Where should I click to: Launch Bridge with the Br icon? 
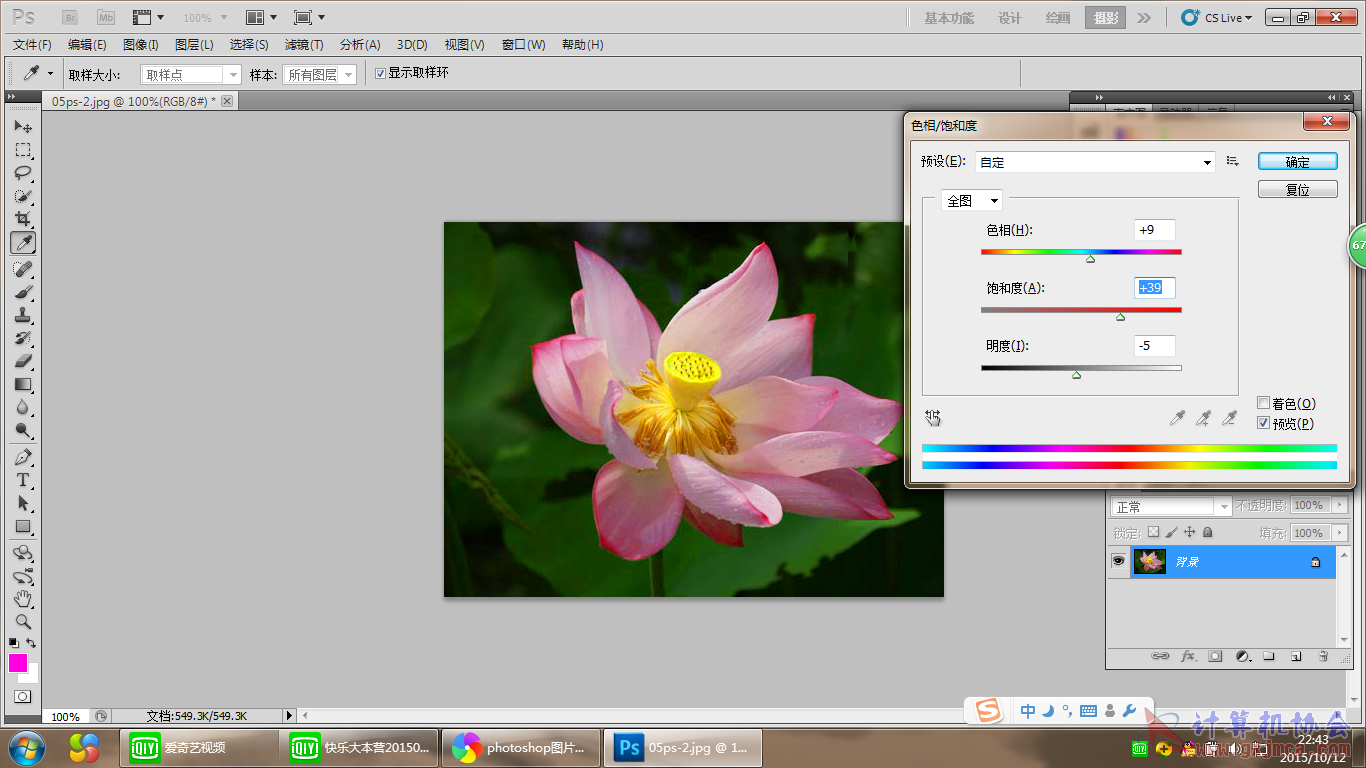click(x=70, y=17)
